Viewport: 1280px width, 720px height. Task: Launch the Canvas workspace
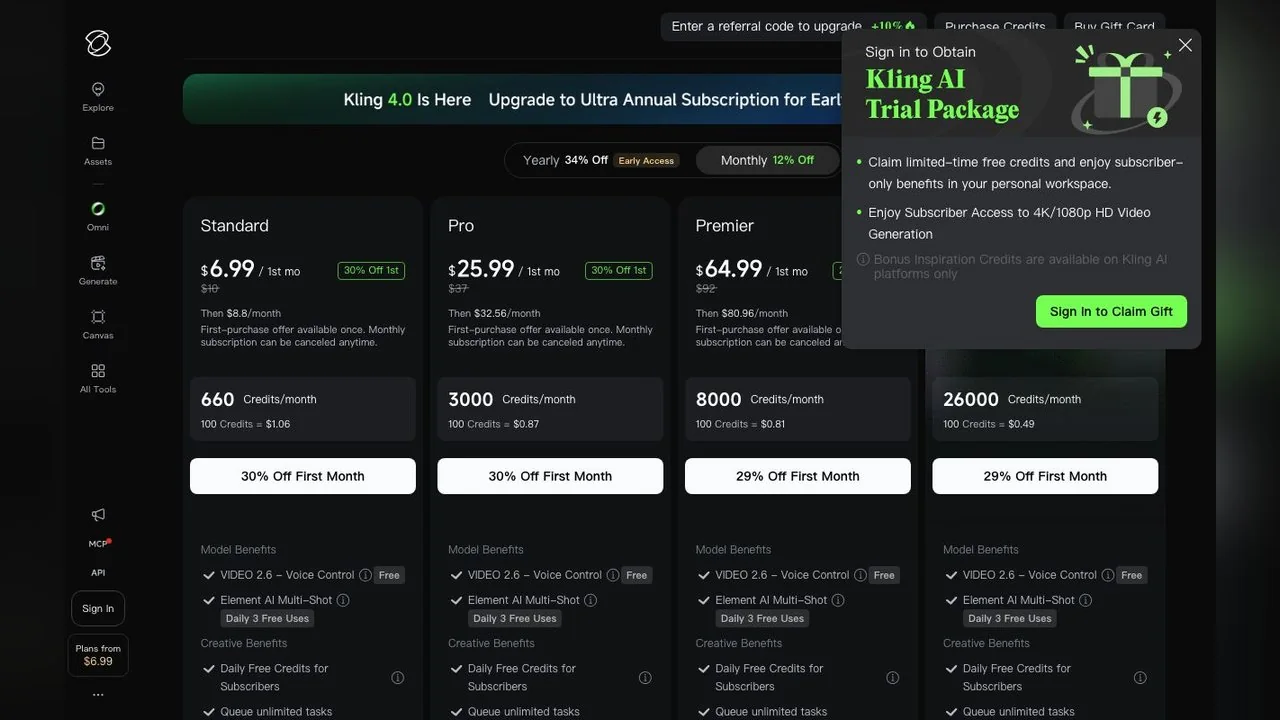coord(98,324)
